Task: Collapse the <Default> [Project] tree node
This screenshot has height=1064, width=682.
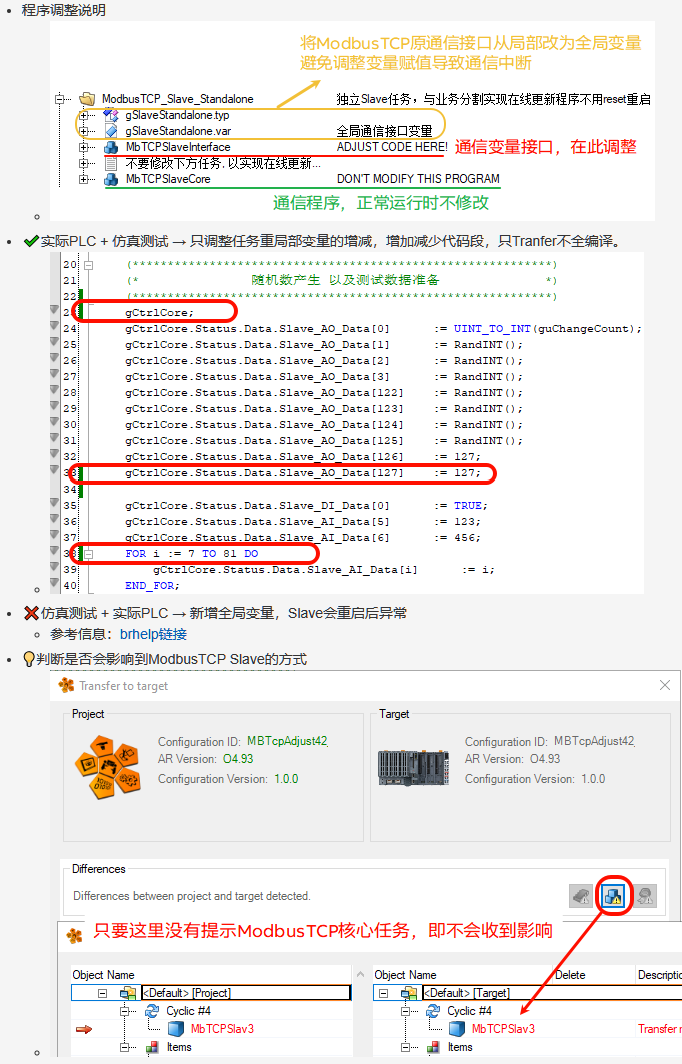Action: pos(103,993)
